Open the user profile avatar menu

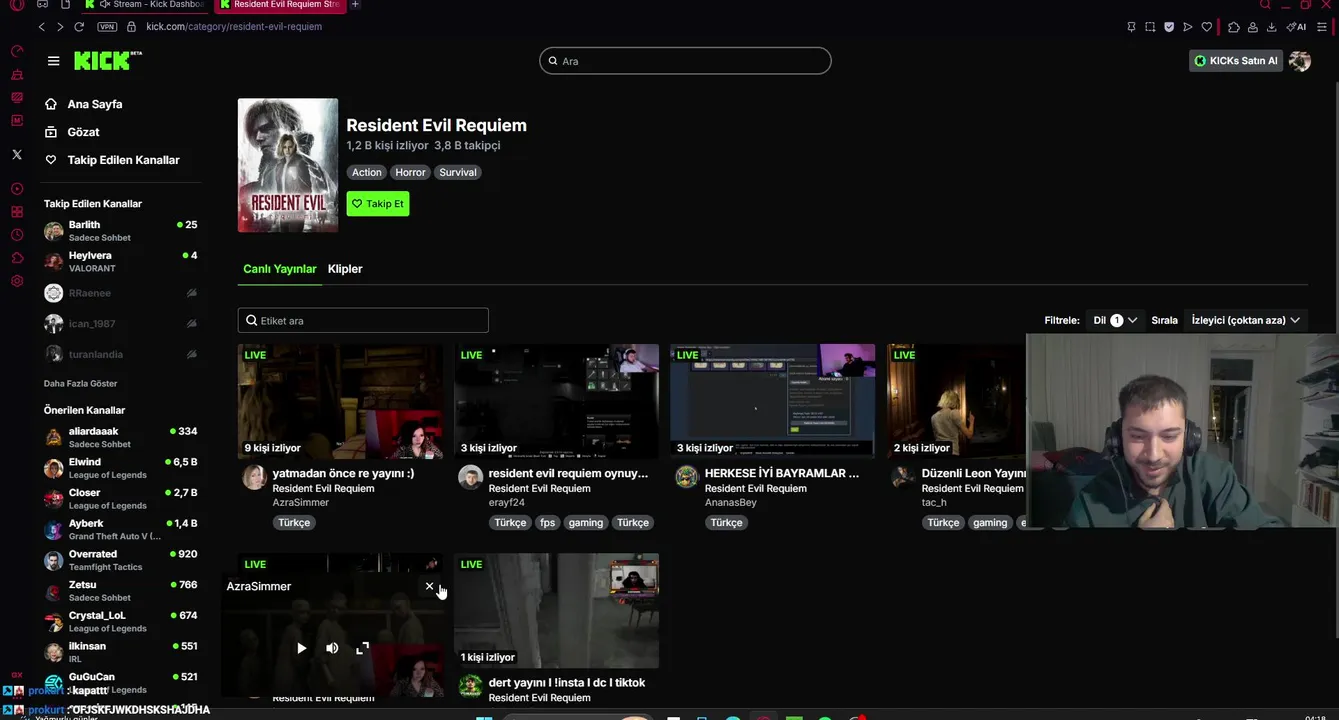(x=1300, y=61)
